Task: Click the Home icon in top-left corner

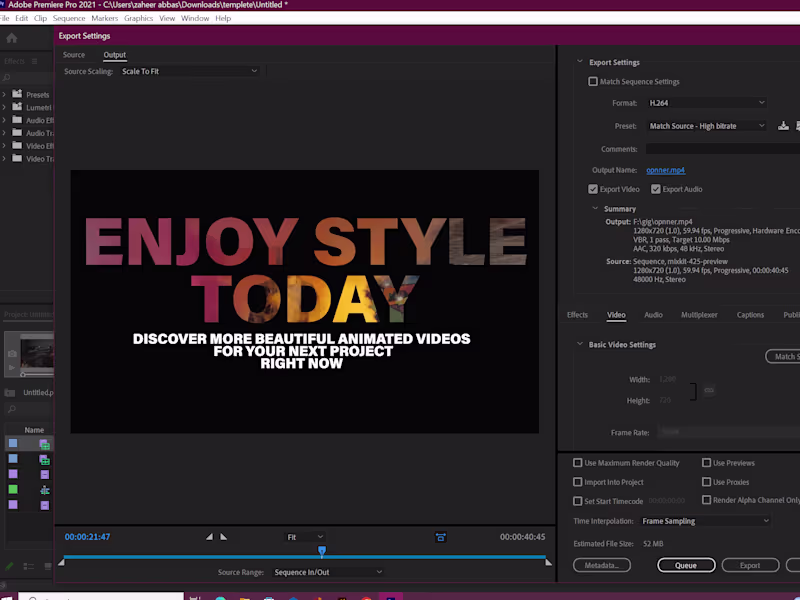Action: pyautogui.click(x=12, y=38)
